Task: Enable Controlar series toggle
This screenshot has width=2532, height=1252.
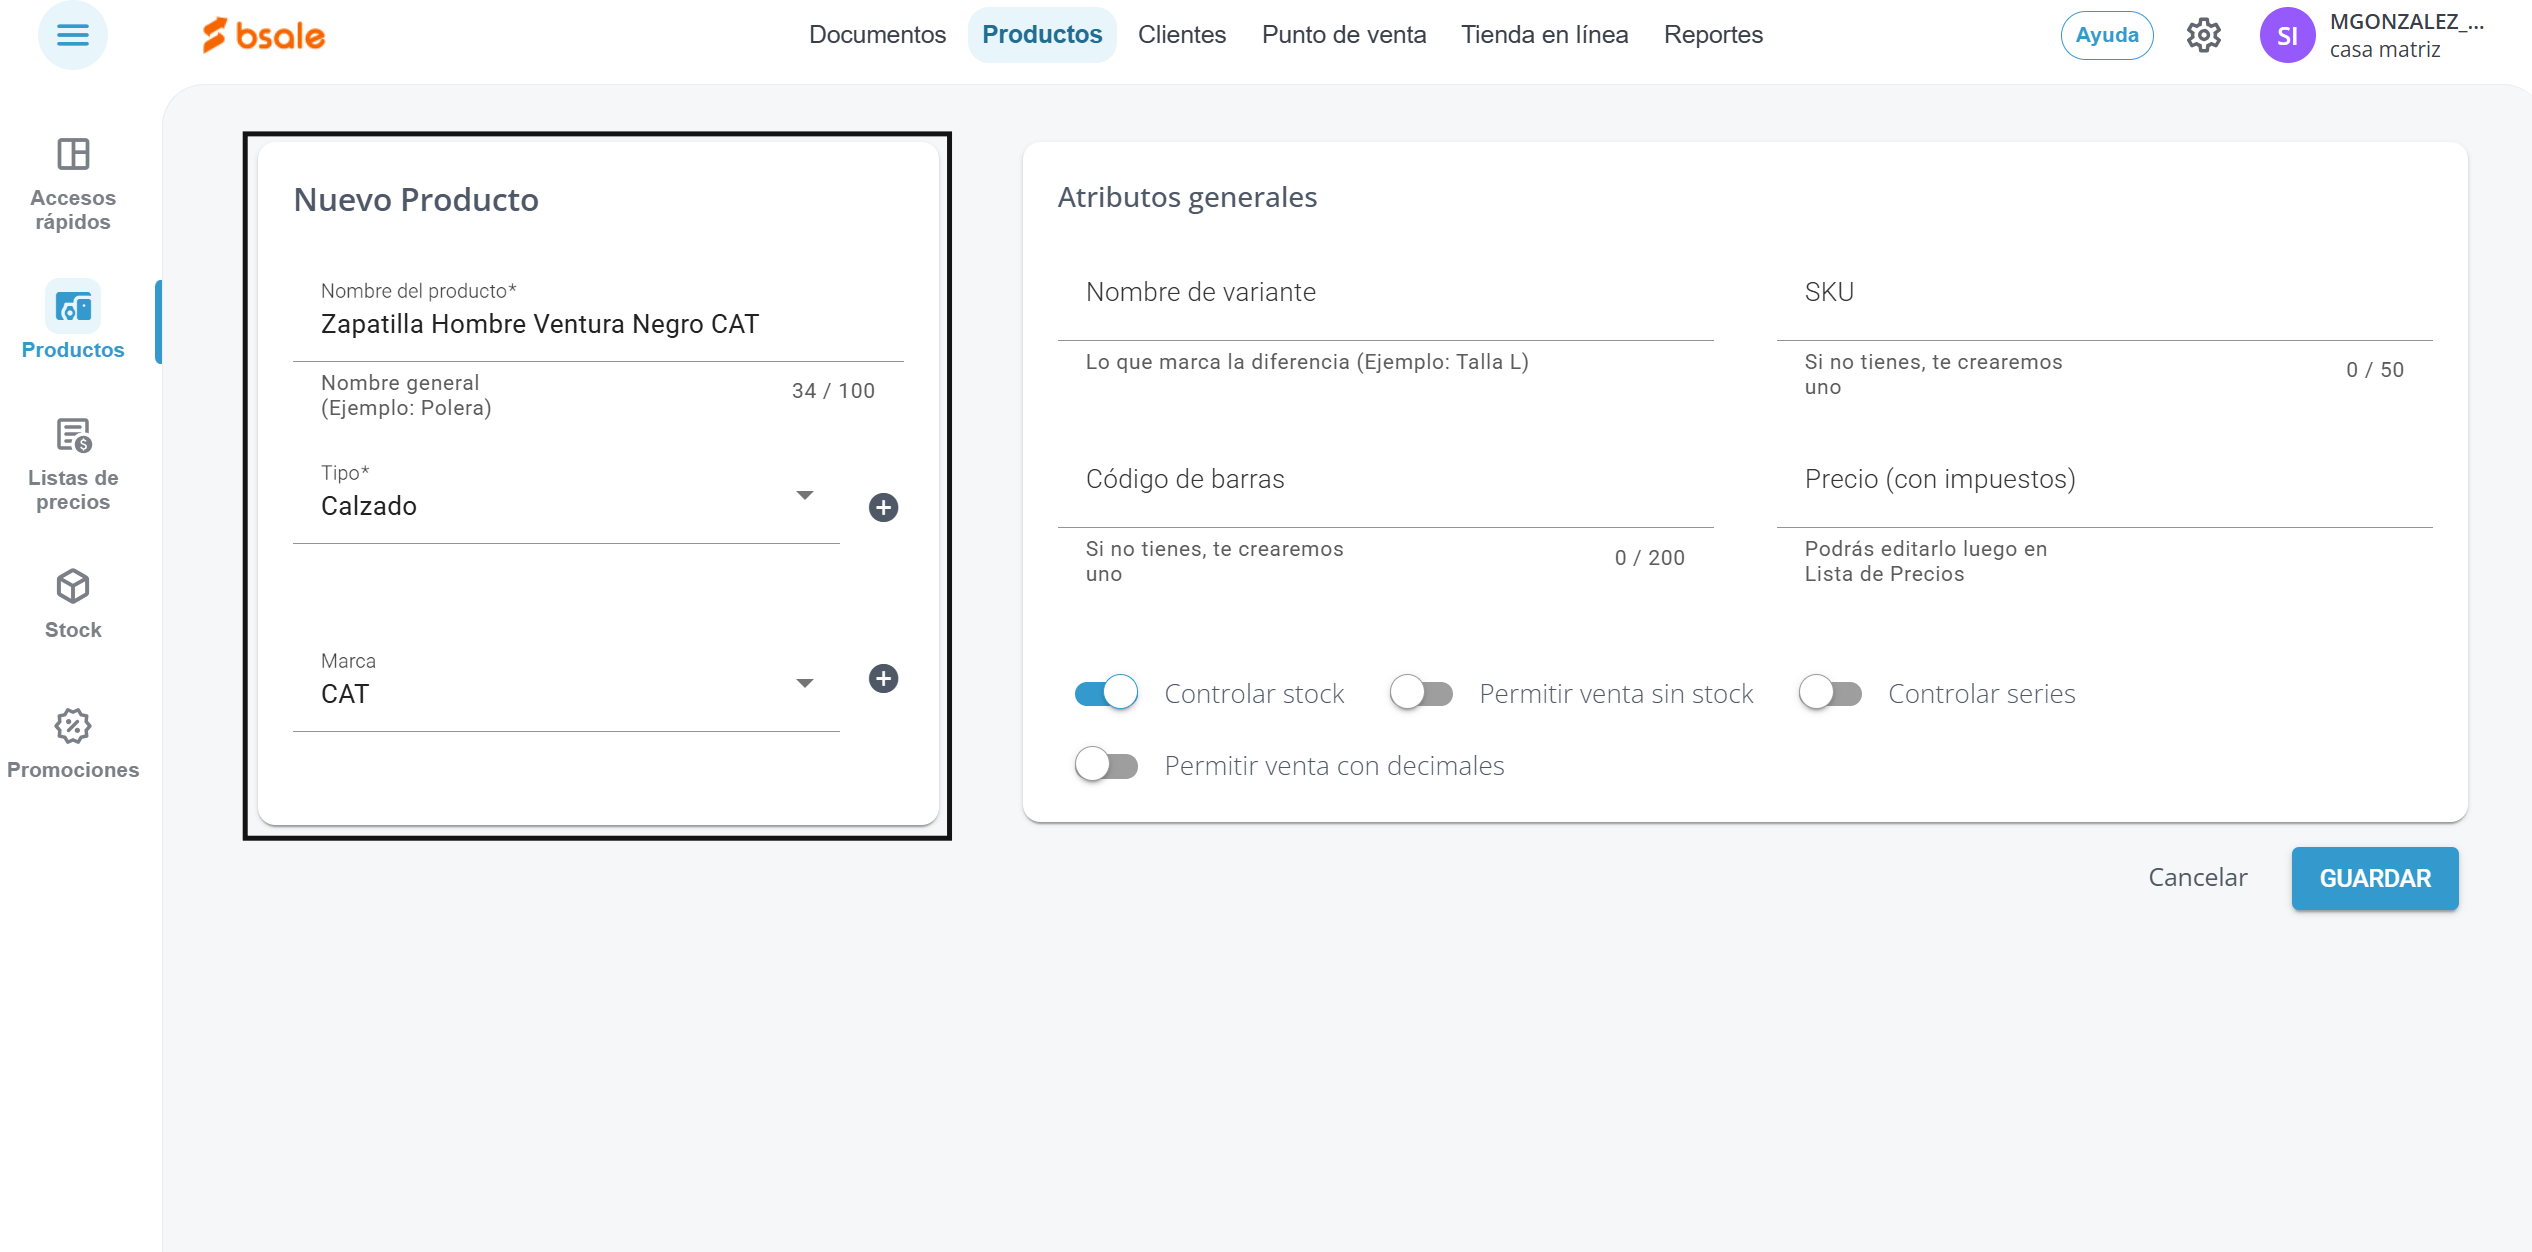Action: (x=1830, y=693)
